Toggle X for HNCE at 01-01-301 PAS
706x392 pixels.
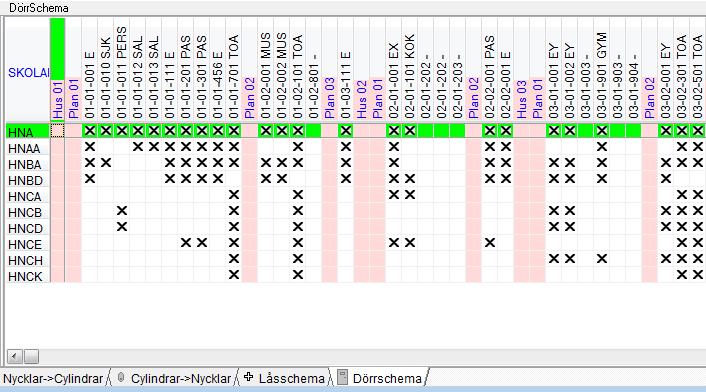coord(202,243)
